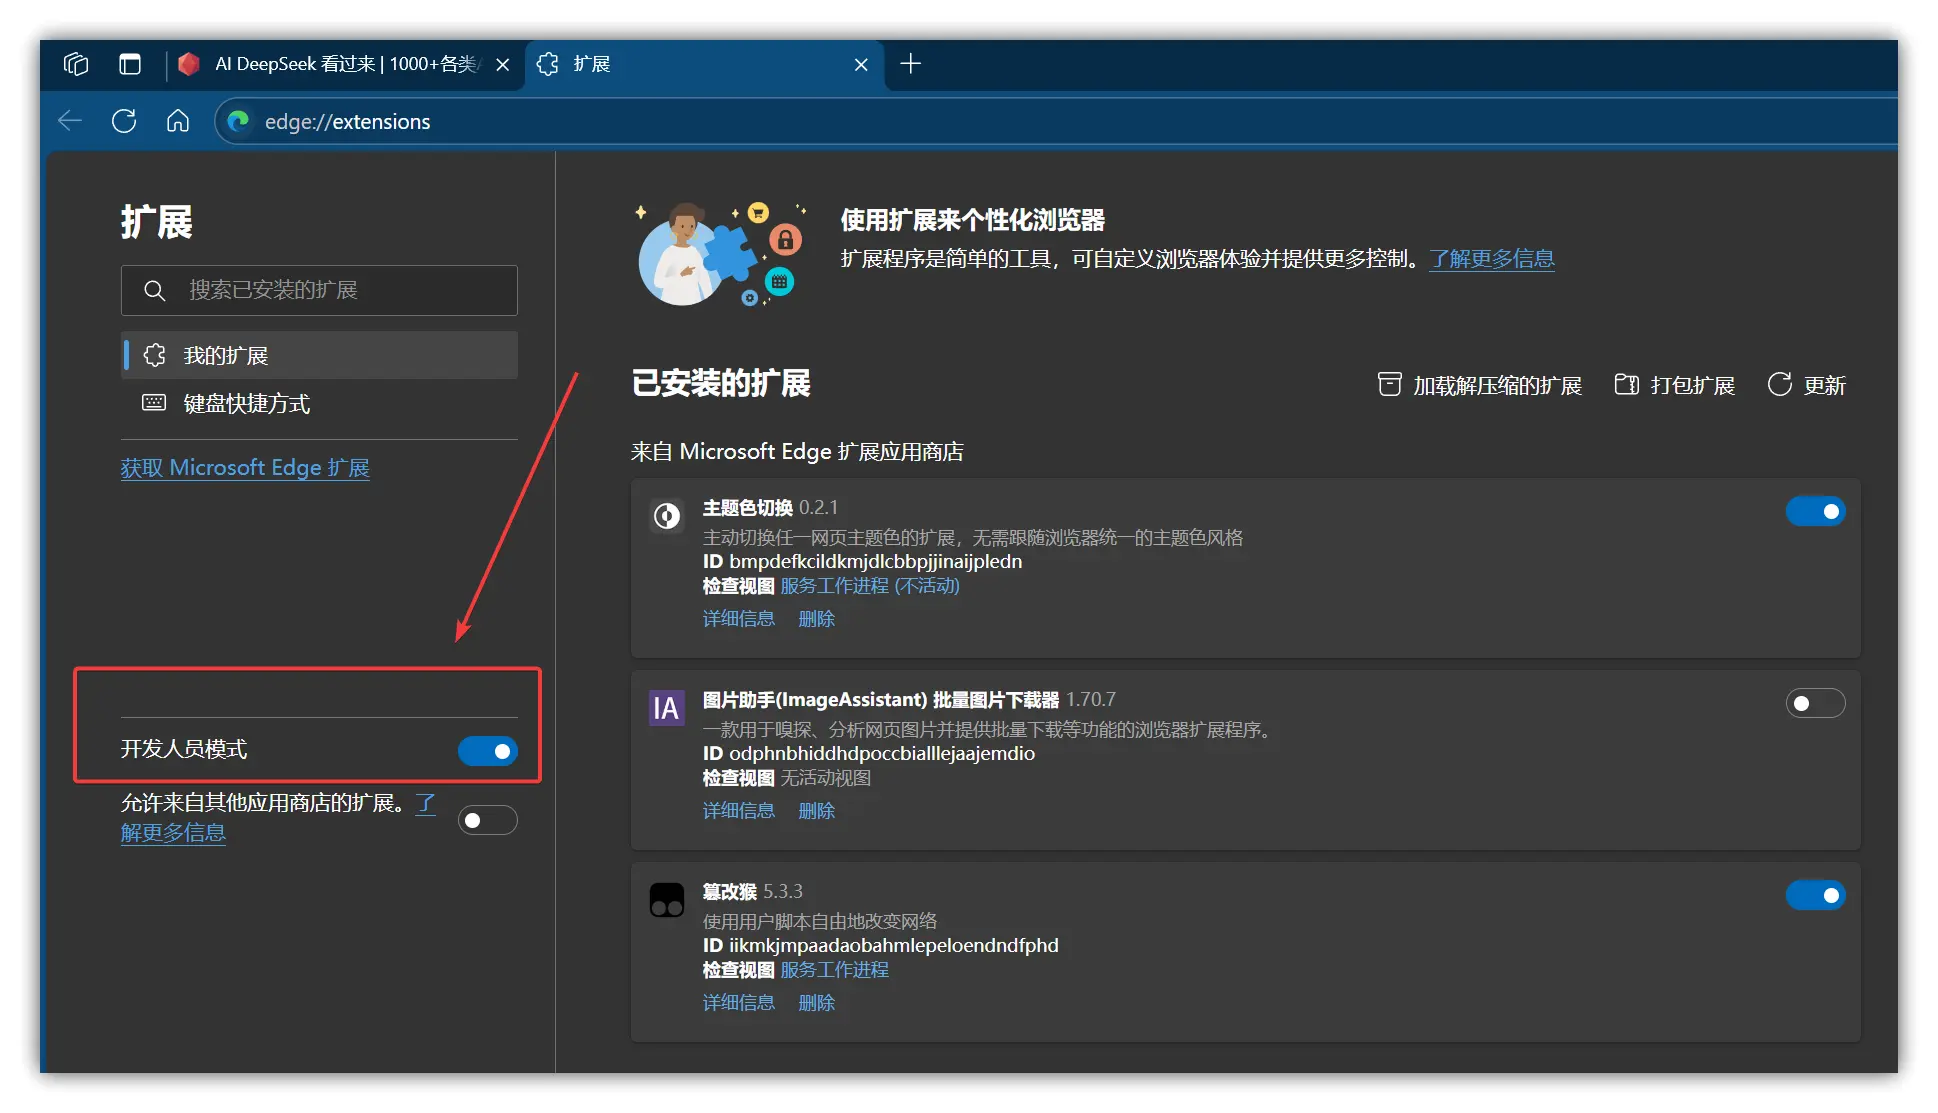Close the AI DeepSeek tab
Viewport: 1938px width, 1113px height.
pyautogui.click(x=503, y=64)
